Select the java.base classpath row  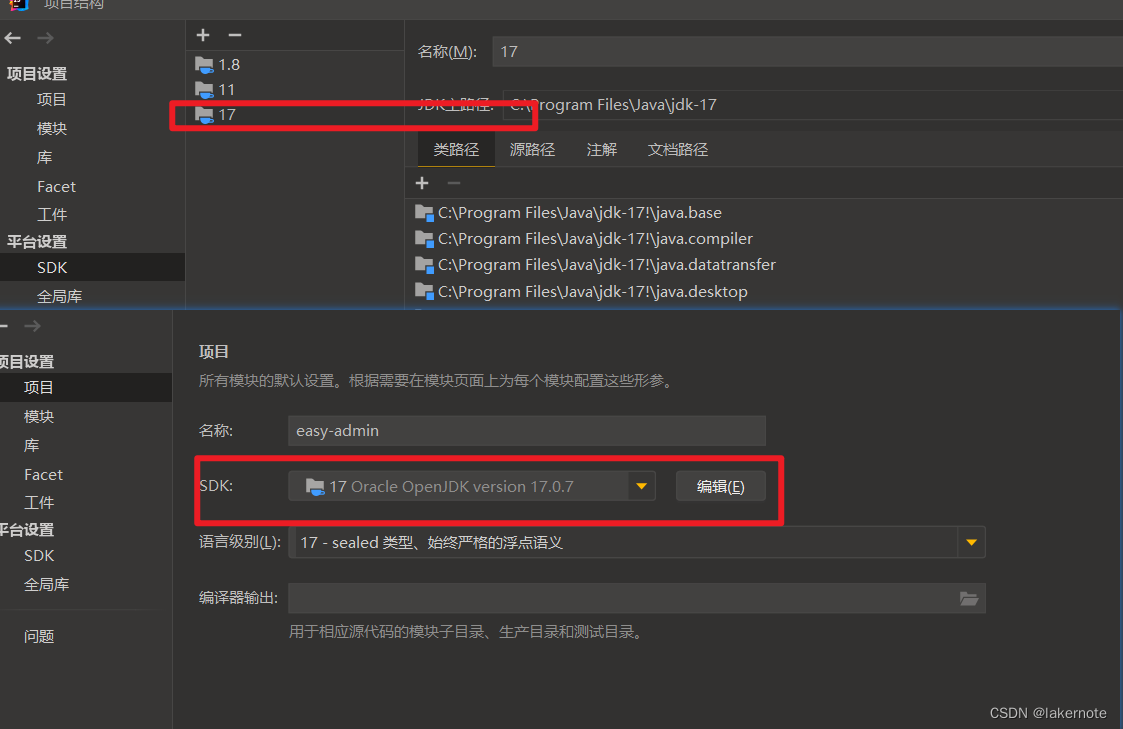pyautogui.click(x=764, y=213)
